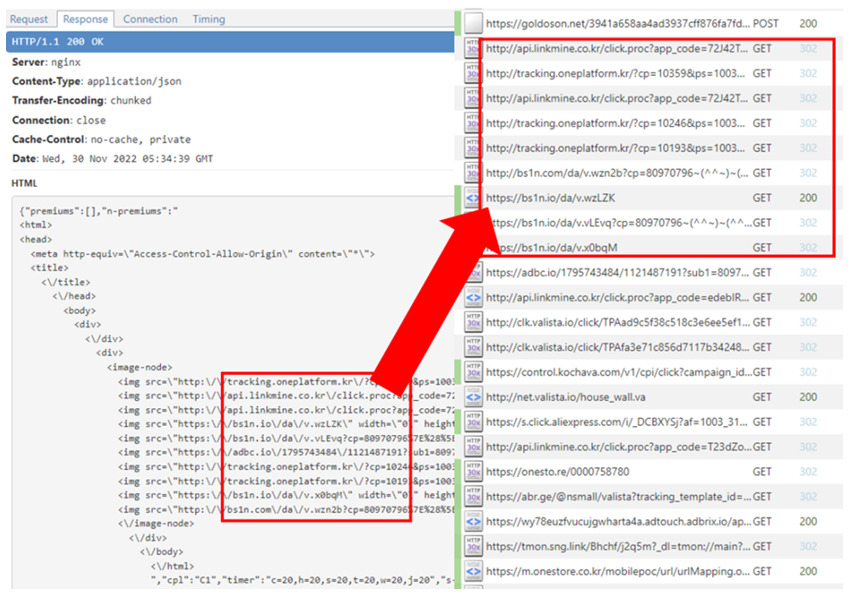Select the Timing tab

coord(209,19)
